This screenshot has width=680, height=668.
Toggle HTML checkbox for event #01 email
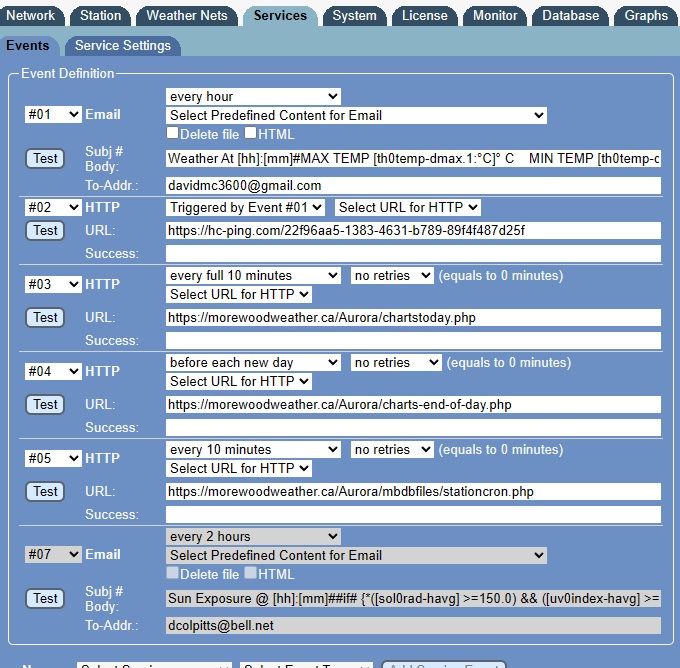251,133
